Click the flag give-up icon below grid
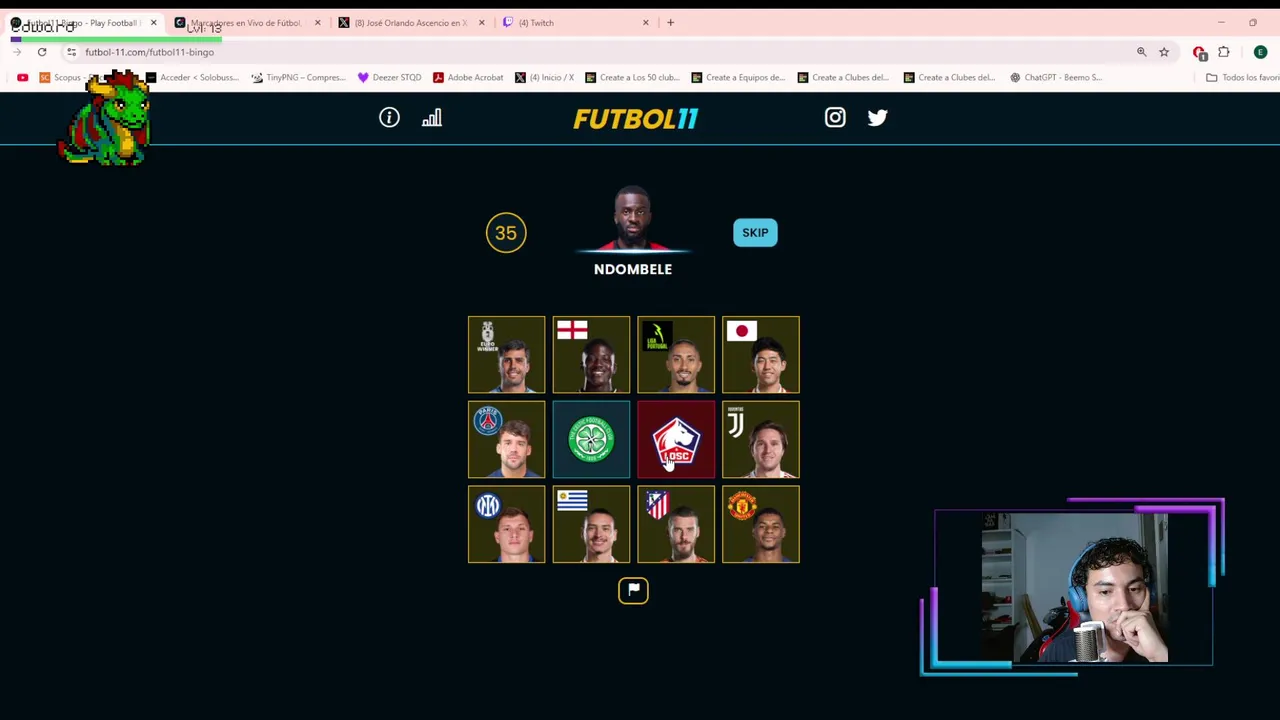Screen dimensions: 1280x720 click(x=633, y=590)
